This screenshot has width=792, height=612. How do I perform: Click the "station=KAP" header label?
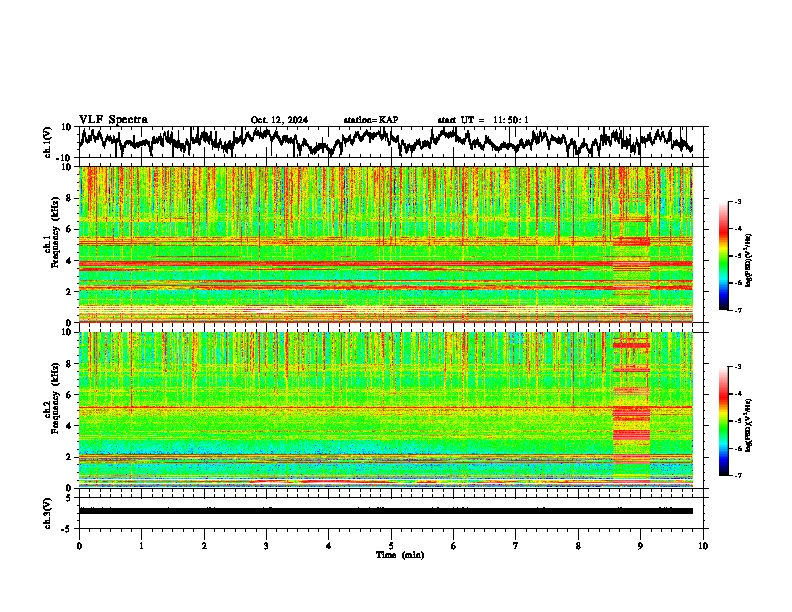pos(371,120)
